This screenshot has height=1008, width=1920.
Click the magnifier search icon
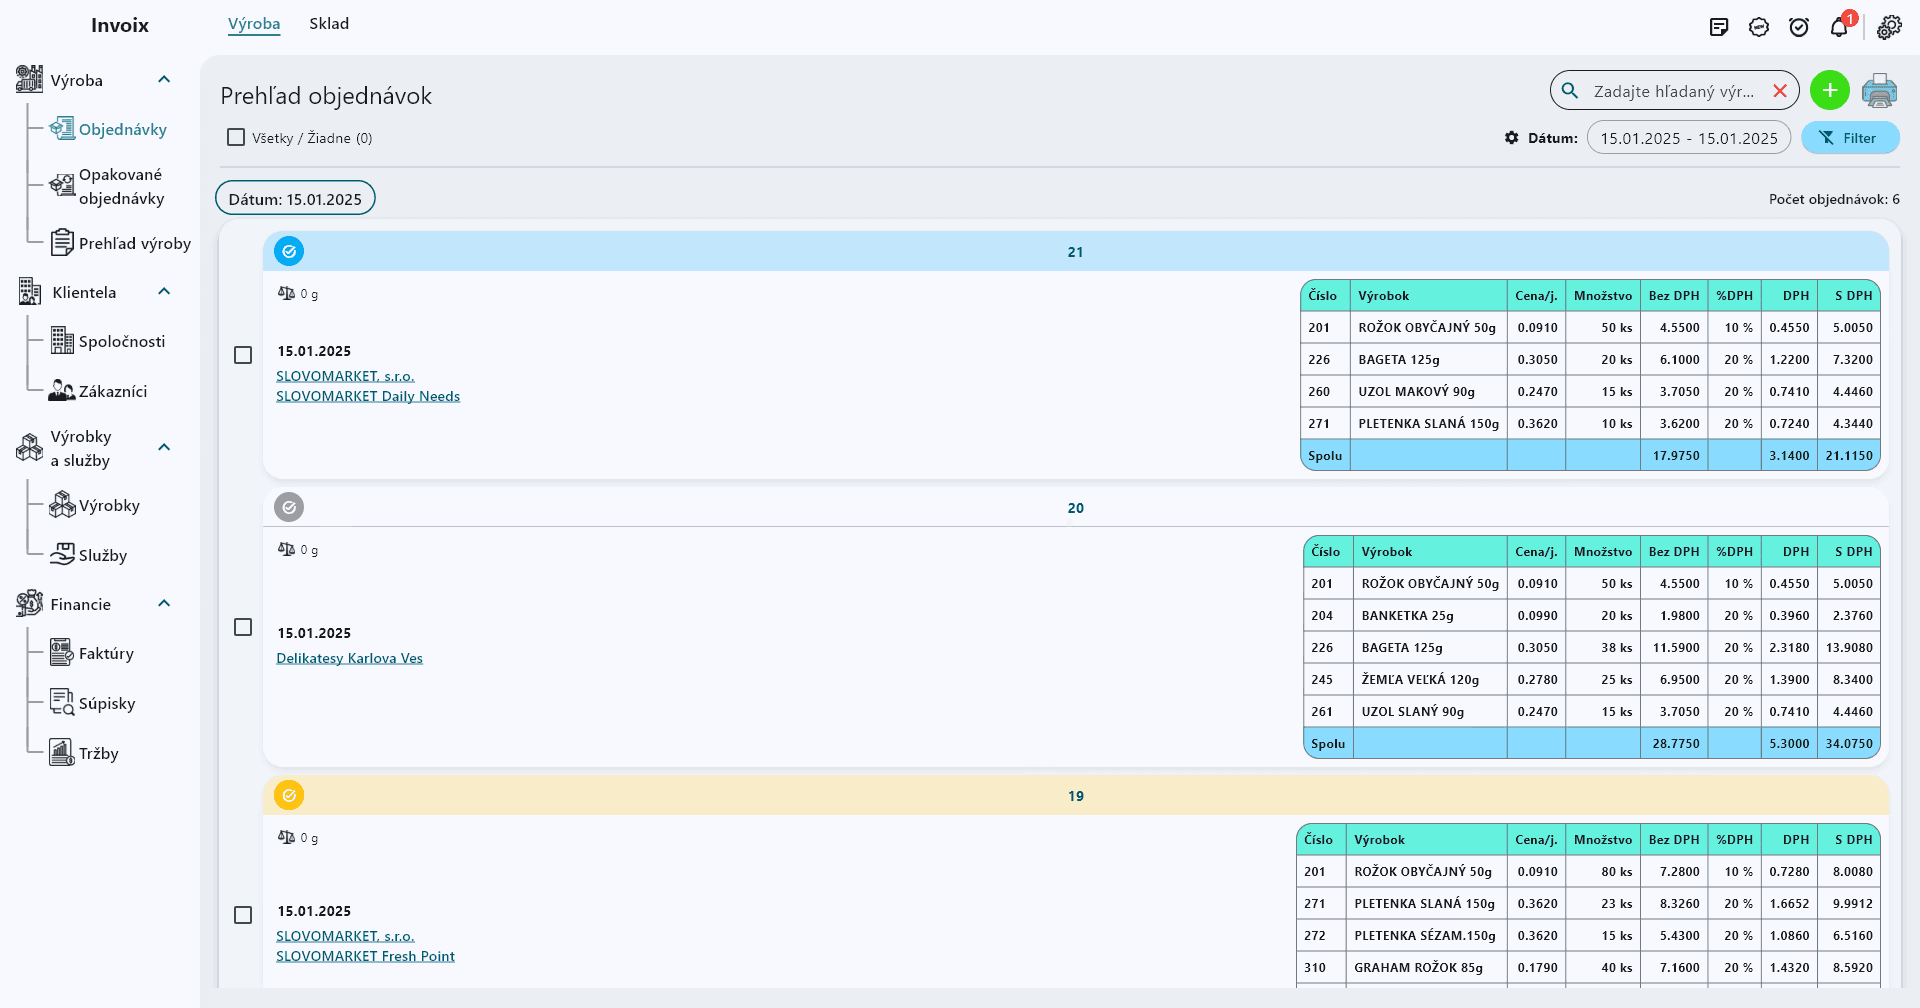click(x=1570, y=91)
